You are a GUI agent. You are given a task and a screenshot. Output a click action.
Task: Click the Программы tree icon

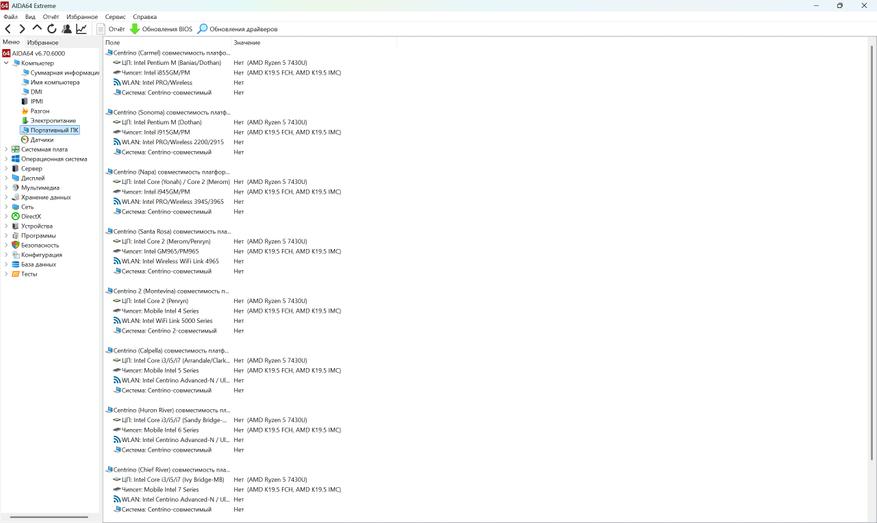(16, 235)
